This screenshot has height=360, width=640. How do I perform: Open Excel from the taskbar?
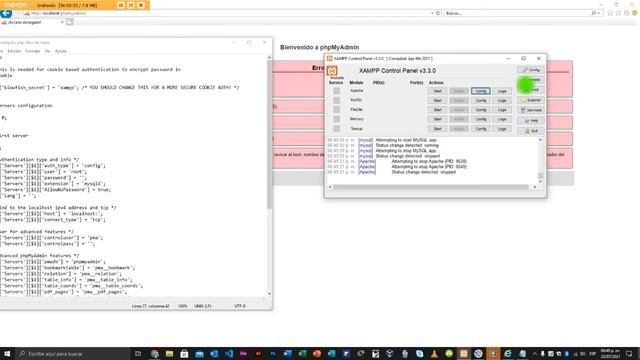[302, 353]
